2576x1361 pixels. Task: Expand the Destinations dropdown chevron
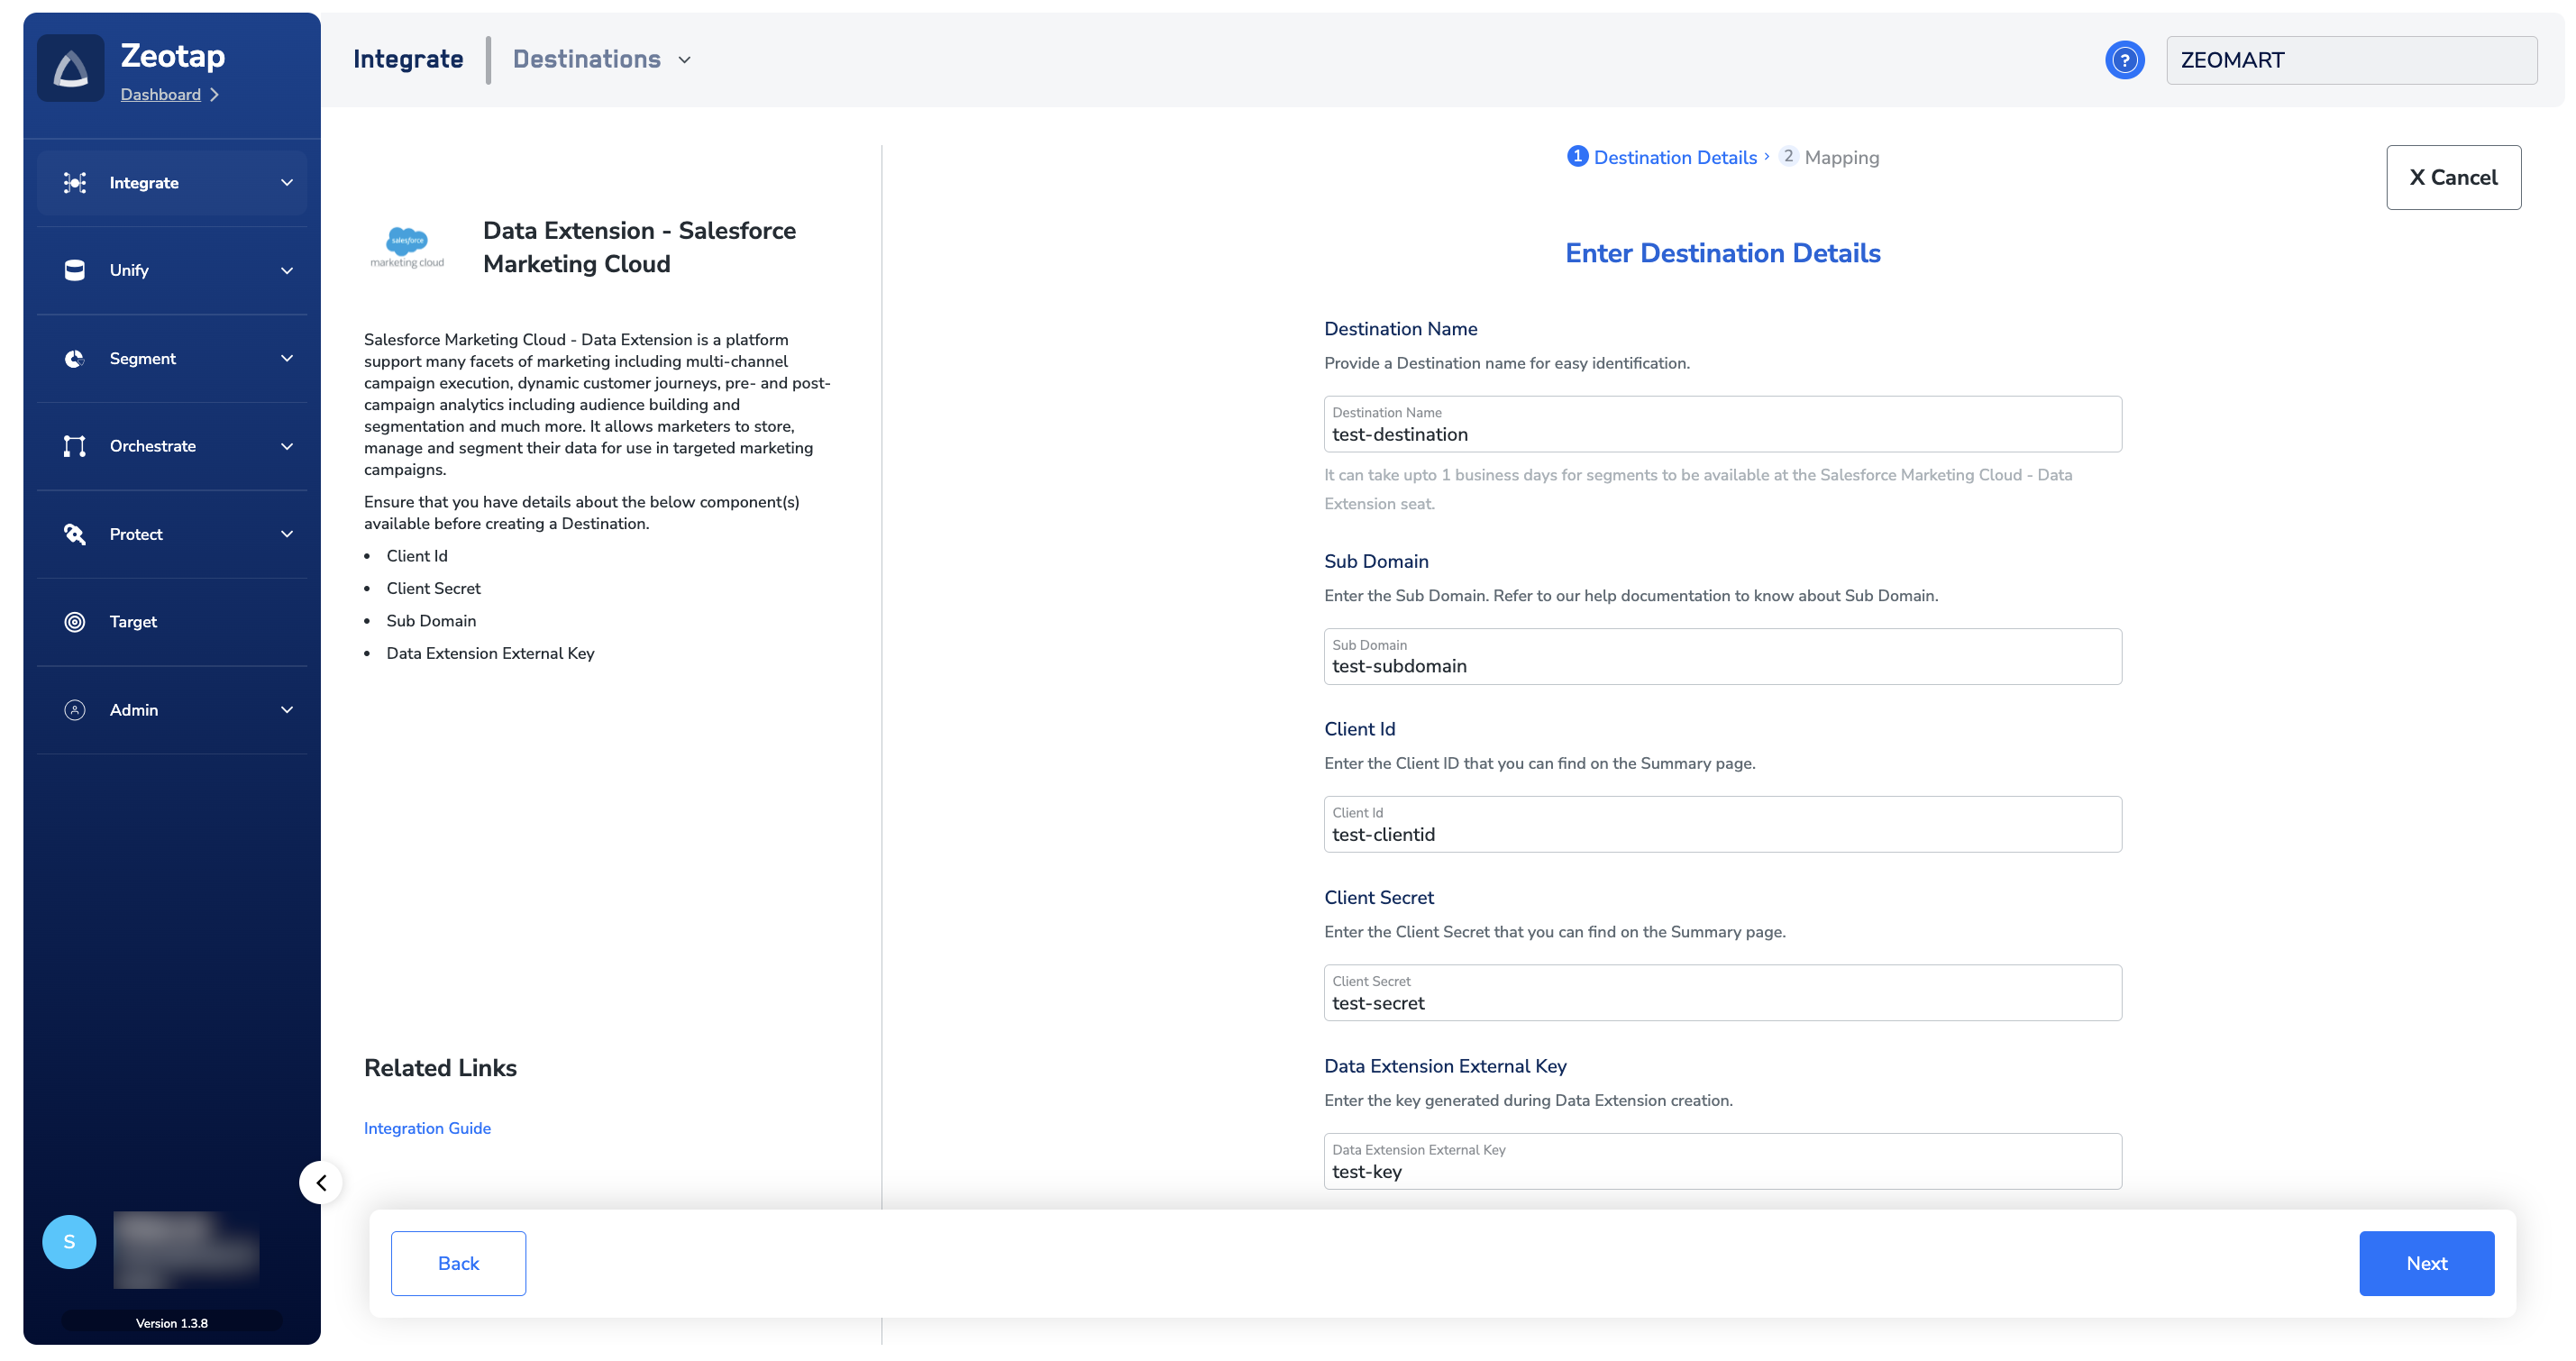[x=685, y=60]
